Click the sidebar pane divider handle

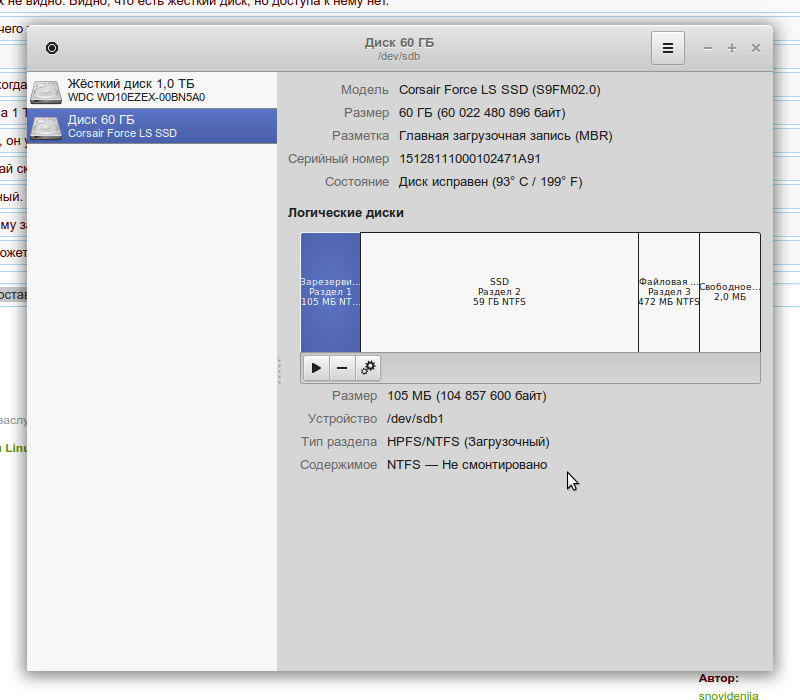point(279,372)
